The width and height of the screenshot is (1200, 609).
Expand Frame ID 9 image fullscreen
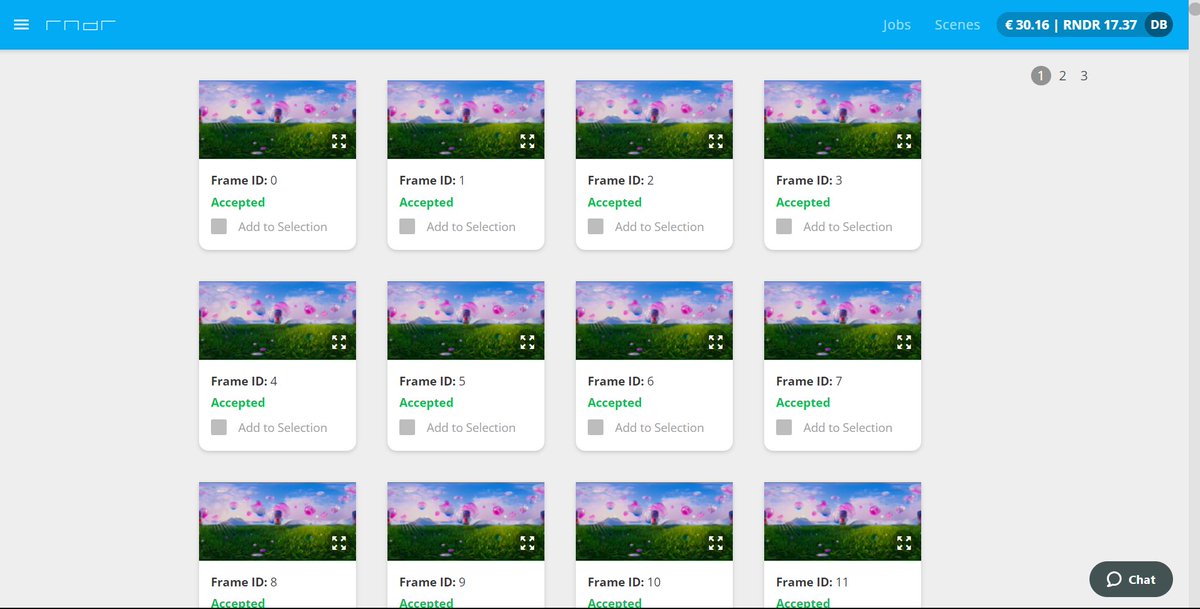pyautogui.click(x=527, y=543)
